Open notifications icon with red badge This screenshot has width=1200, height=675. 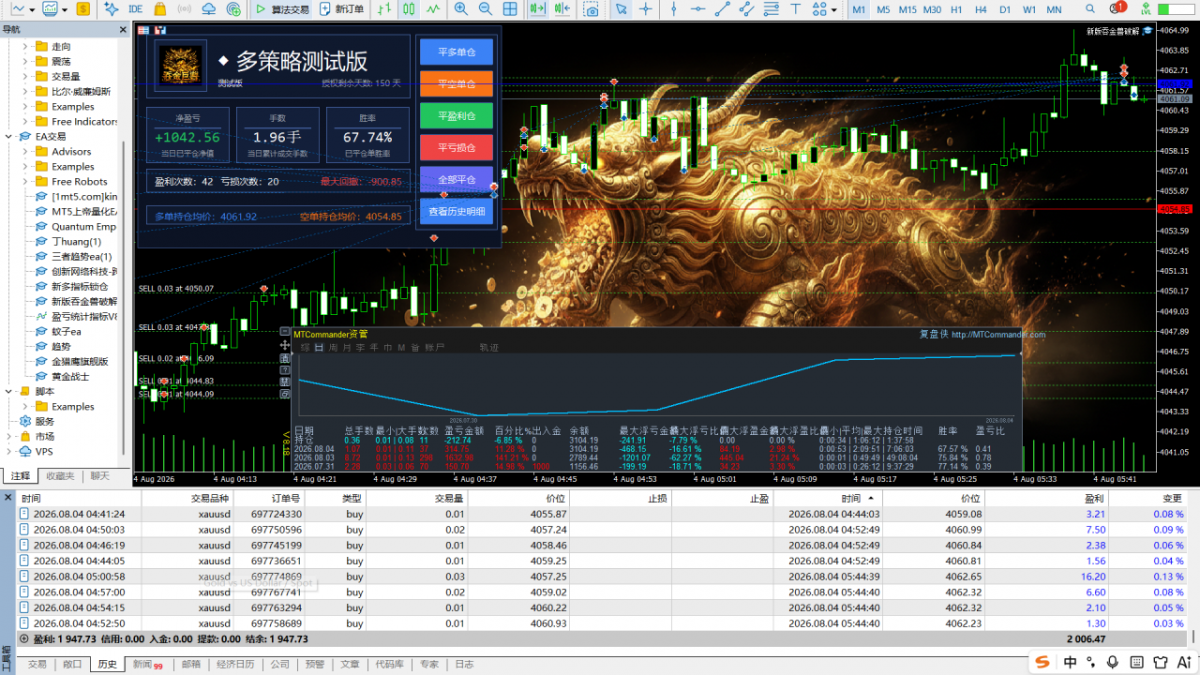pyautogui.click(x=1117, y=8)
